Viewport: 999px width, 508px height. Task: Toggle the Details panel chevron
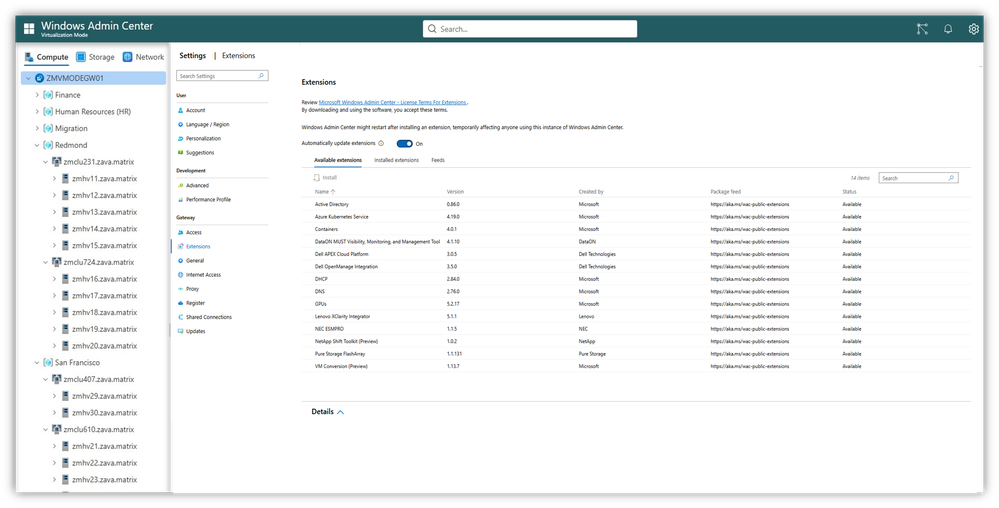(x=340, y=412)
